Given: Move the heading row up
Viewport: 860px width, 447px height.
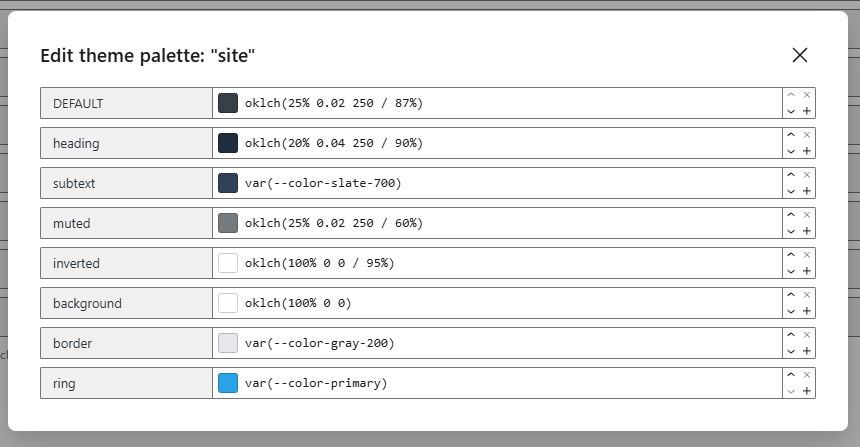Looking at the screenshot, I should tap(791, 135).
